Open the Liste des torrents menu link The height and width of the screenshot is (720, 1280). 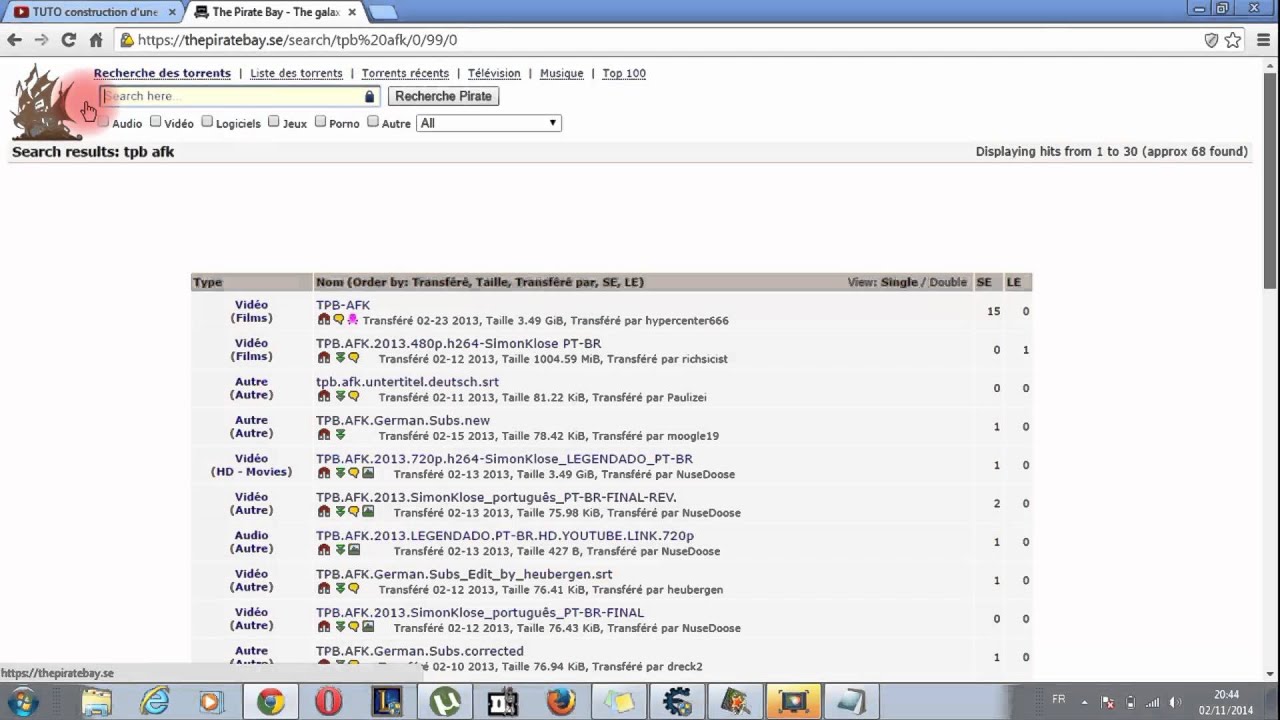[x=296, y=73]
